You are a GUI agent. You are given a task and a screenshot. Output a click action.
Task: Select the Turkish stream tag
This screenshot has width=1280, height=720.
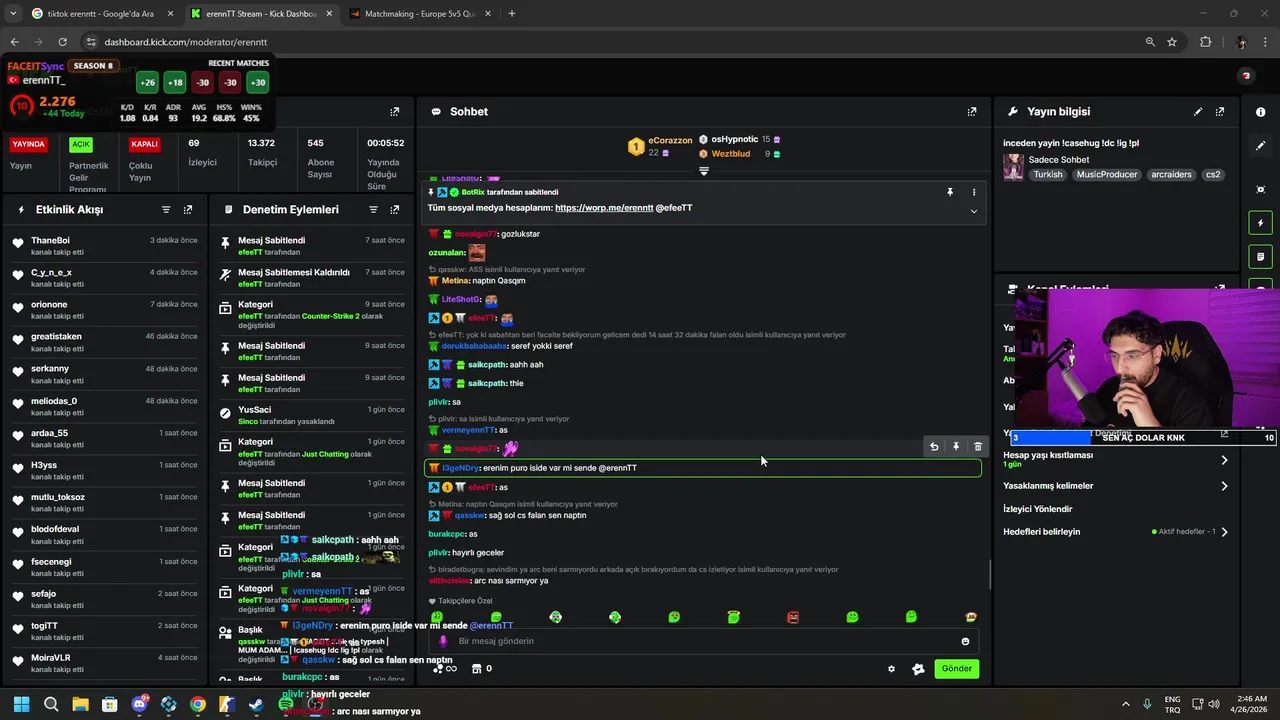tap(1048, 175)
